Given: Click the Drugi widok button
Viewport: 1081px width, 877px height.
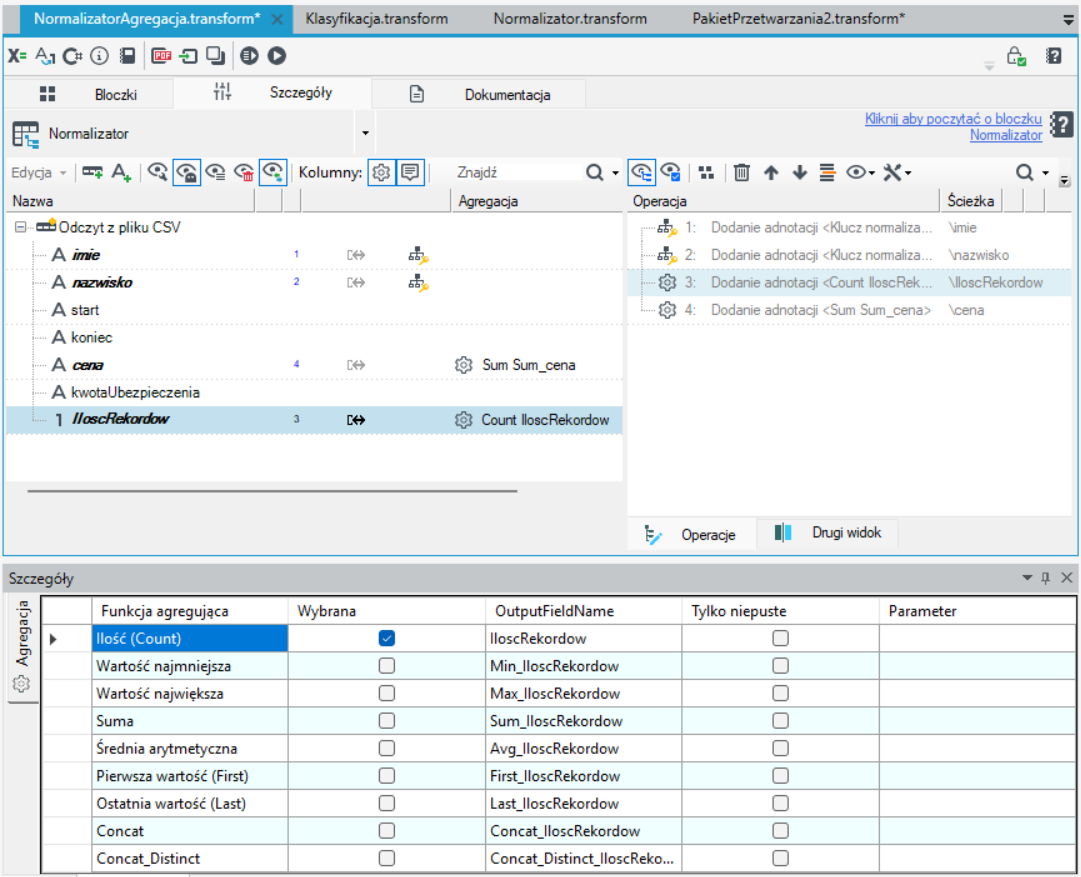Looking at the screenshot, I should (827, 533).
